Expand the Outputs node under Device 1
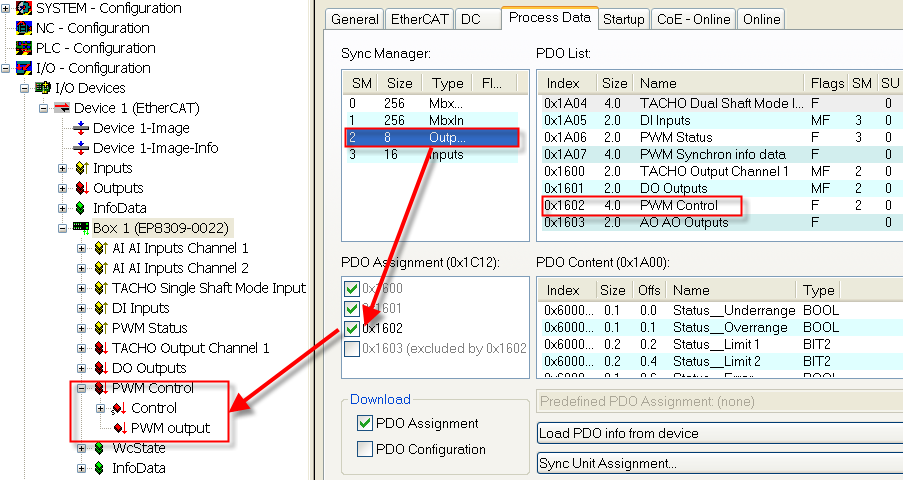The height and width of the screenshot is (480, 903). coord(62,188)
